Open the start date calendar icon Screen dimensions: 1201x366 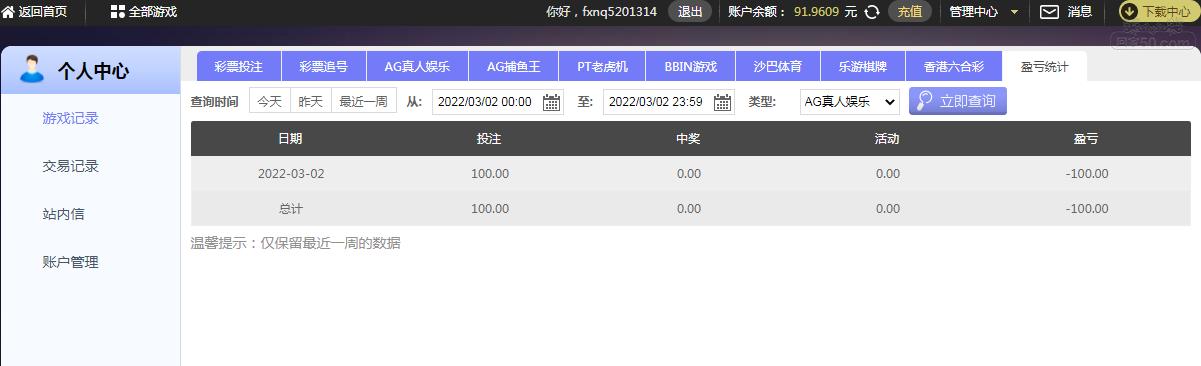click(552, 102)
